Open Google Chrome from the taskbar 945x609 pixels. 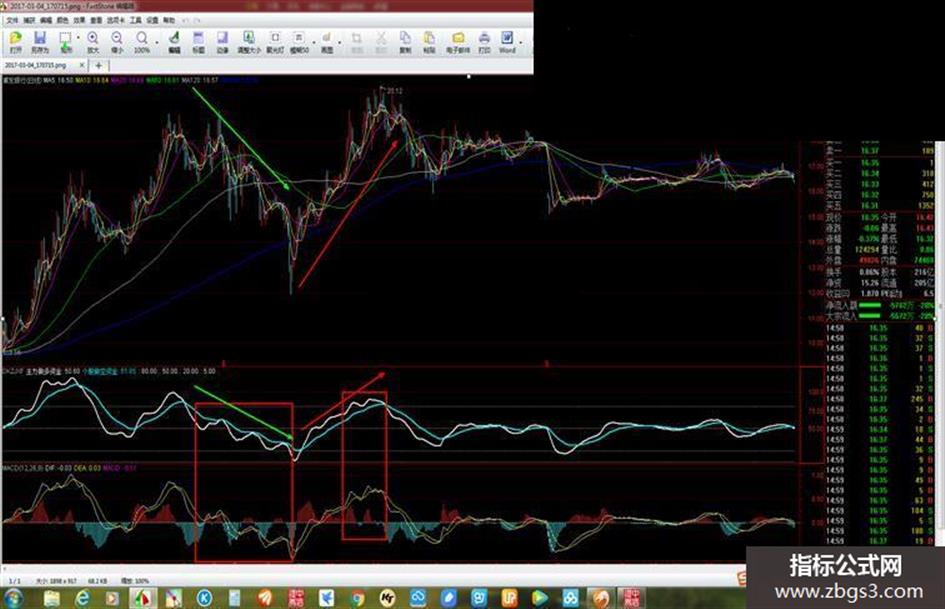coord(357,598)
